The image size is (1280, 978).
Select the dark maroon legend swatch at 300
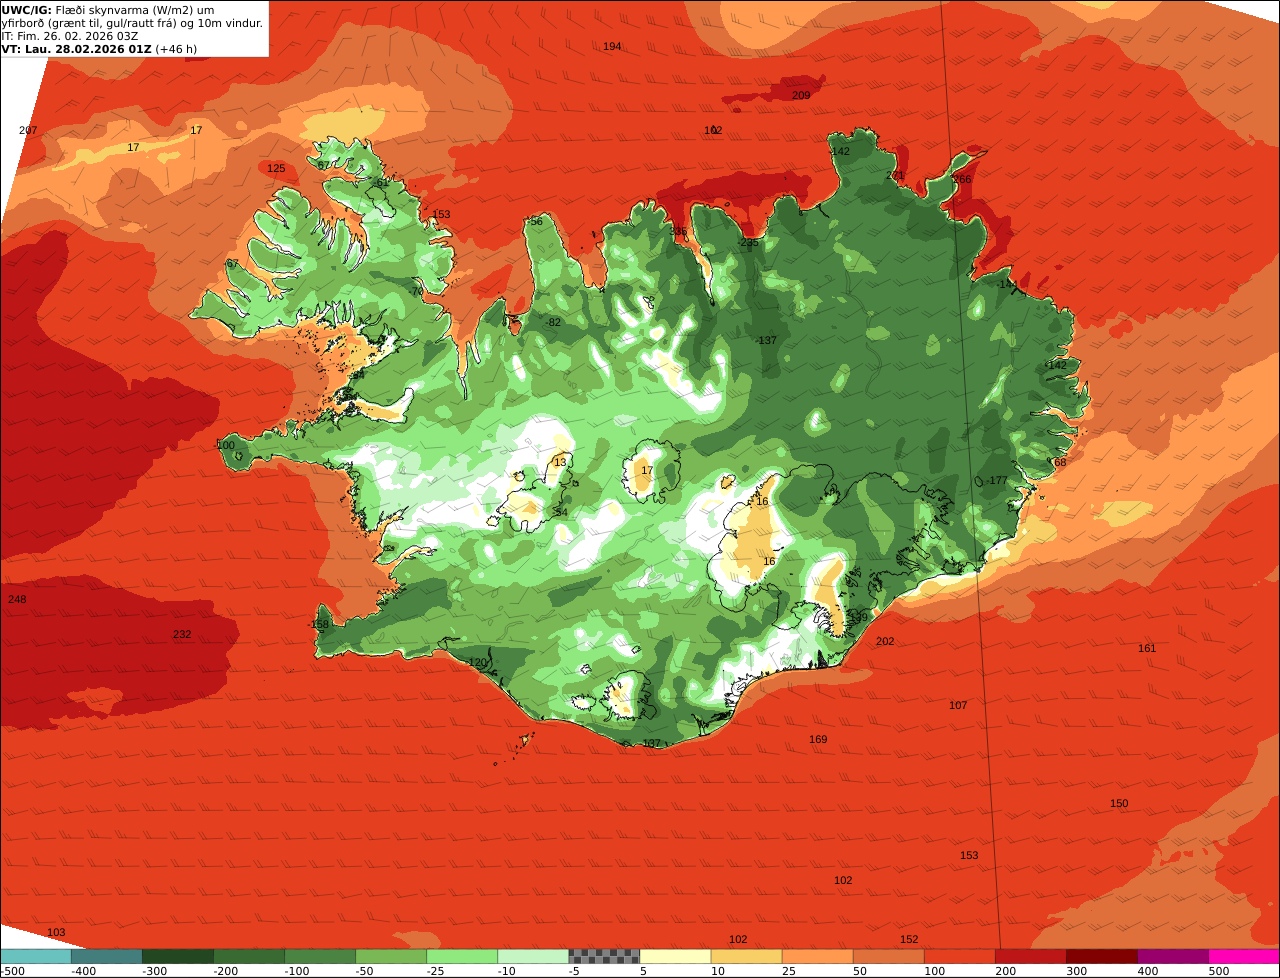(x=1100, y=957)
